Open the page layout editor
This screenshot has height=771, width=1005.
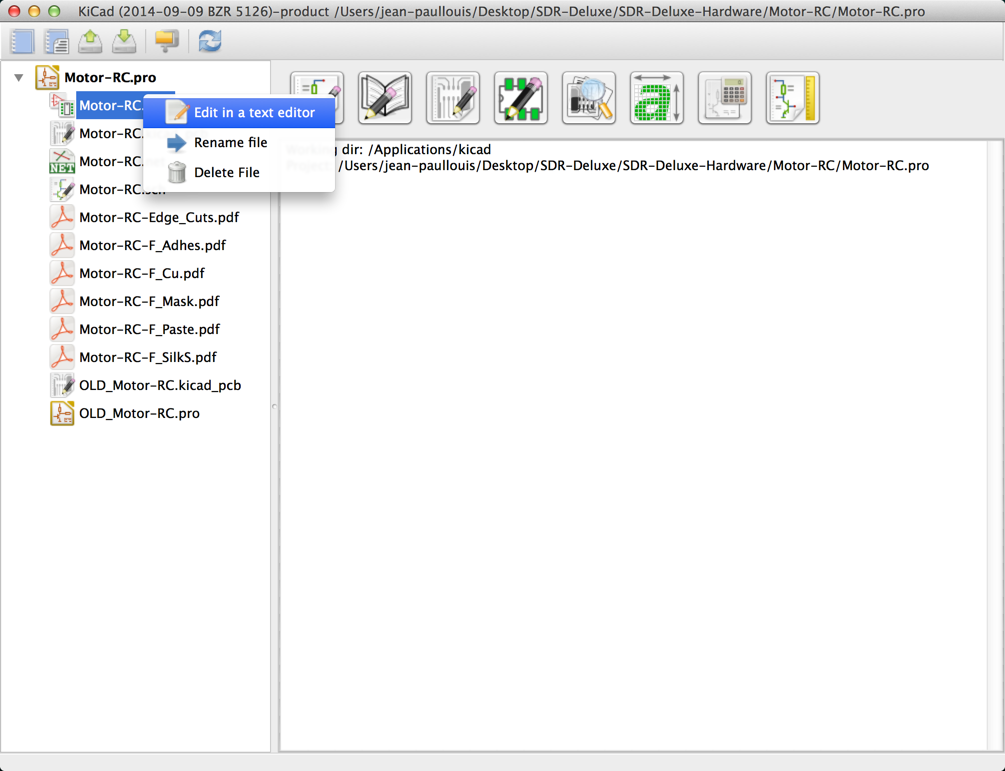click(x=793, y=98)
